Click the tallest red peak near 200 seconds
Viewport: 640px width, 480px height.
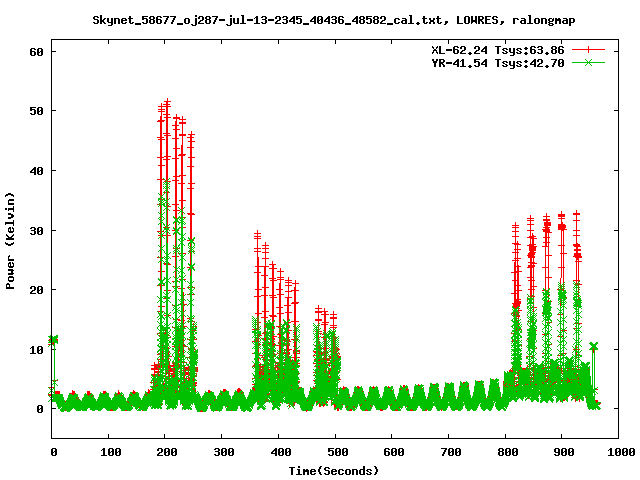pyautogui.click(x=167, y=102)
